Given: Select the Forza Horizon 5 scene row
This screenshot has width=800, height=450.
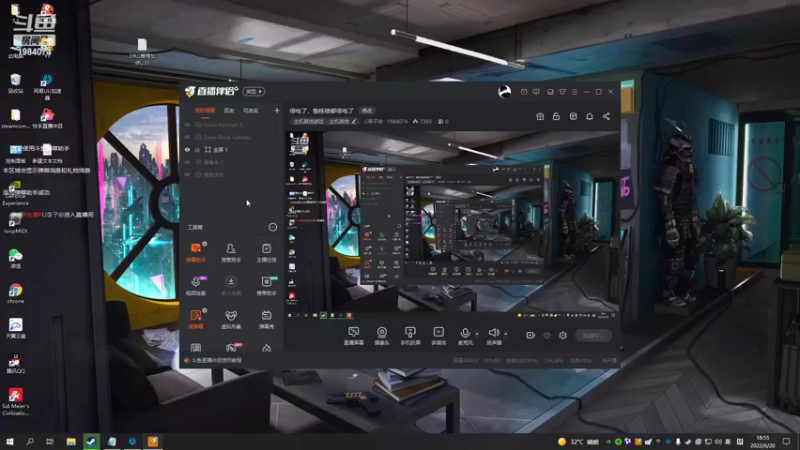Looking at the screenshot, I should pyautogui.click(x=232, y=124).
